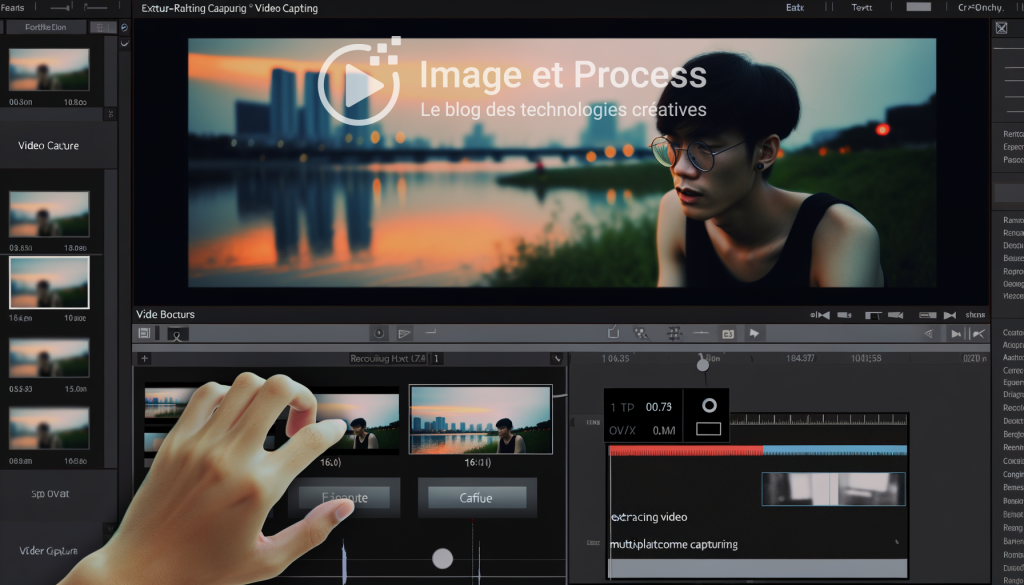Click the skip-to-end icon at toolbar right

956,333
